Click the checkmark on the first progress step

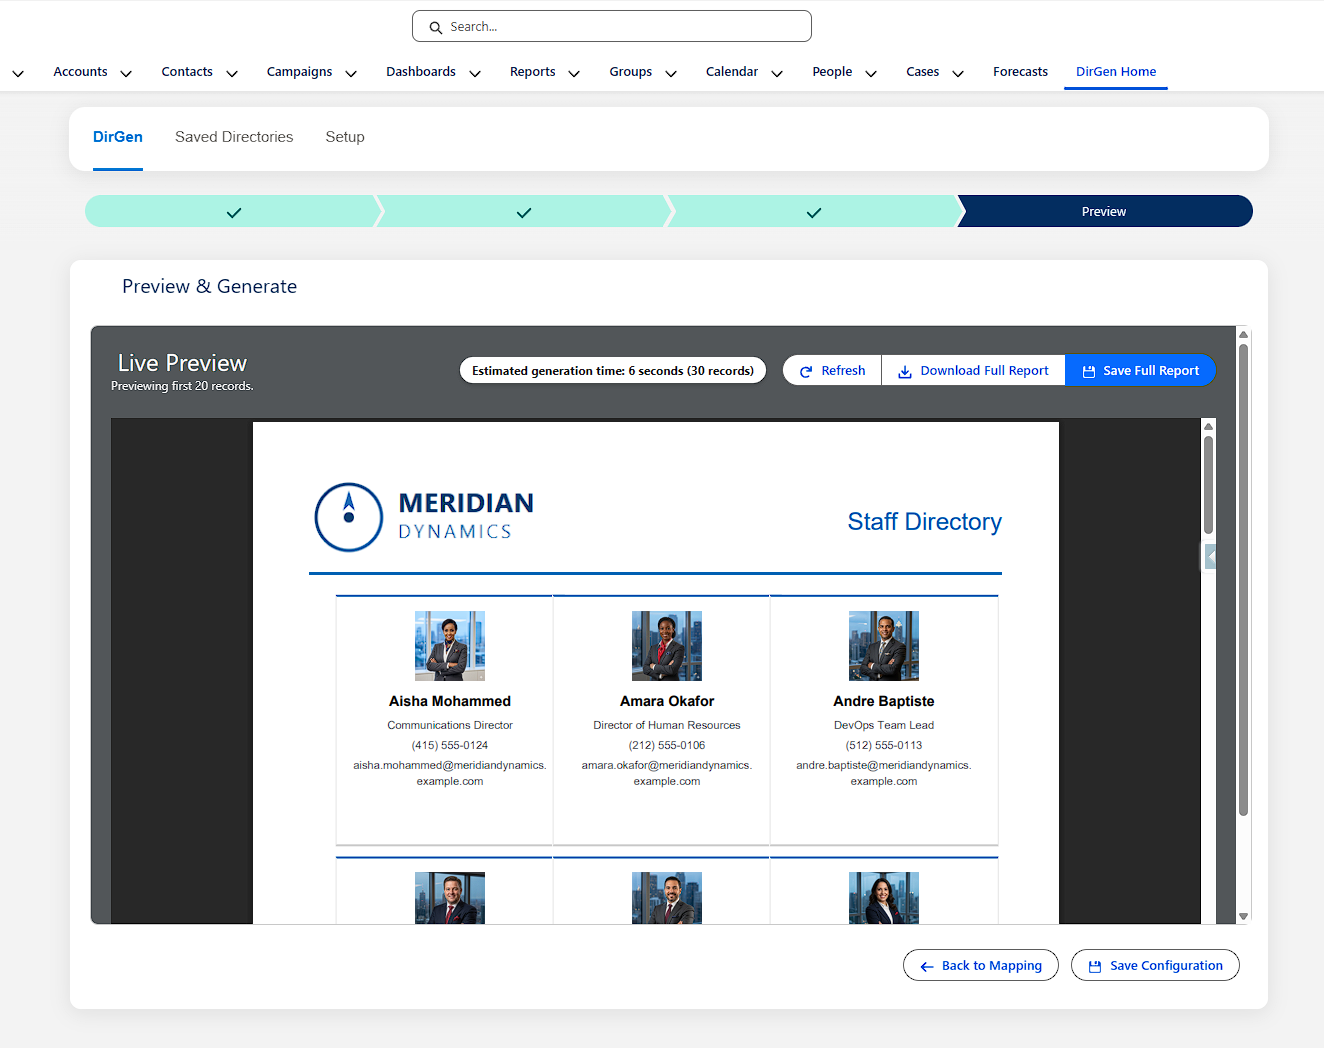pos(233,211)
